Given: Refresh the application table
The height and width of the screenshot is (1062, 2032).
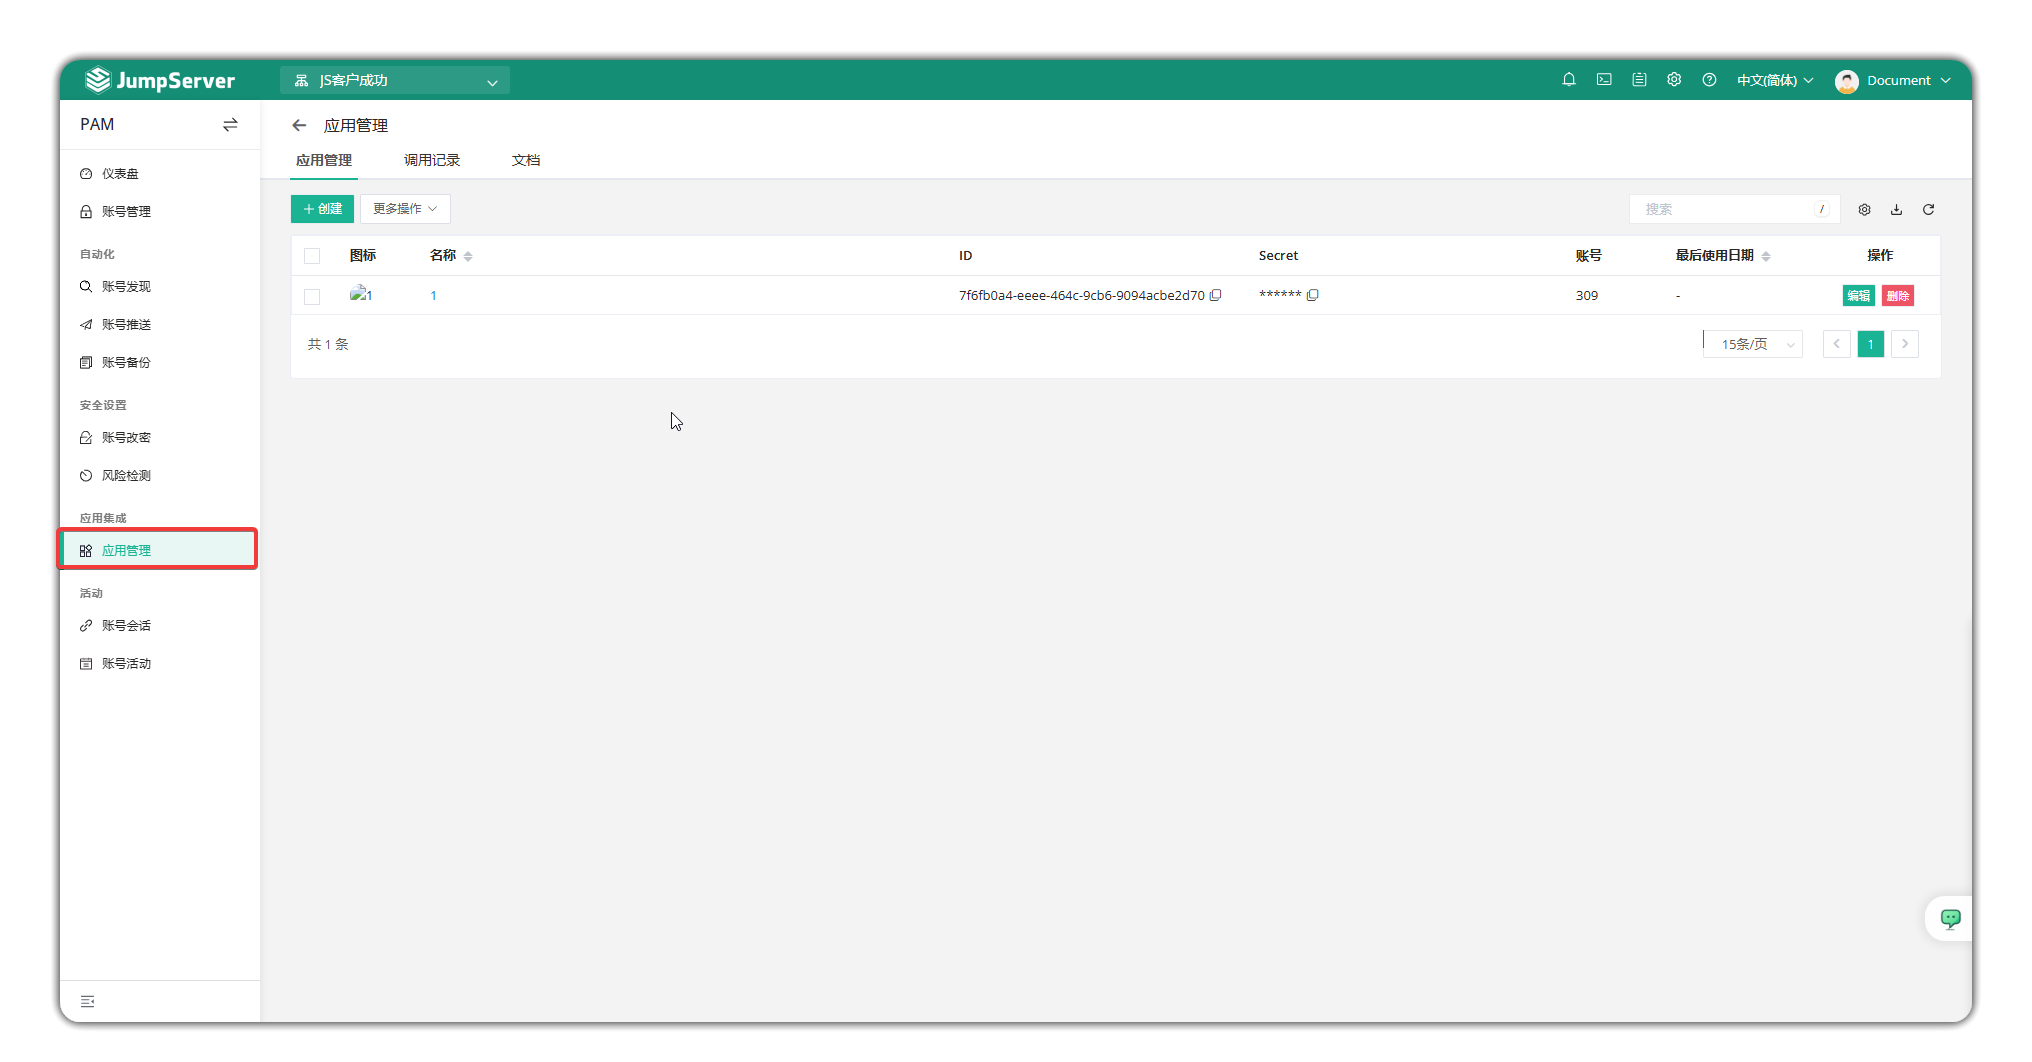Looking at the screenshot, I should tap(1928, 210).
